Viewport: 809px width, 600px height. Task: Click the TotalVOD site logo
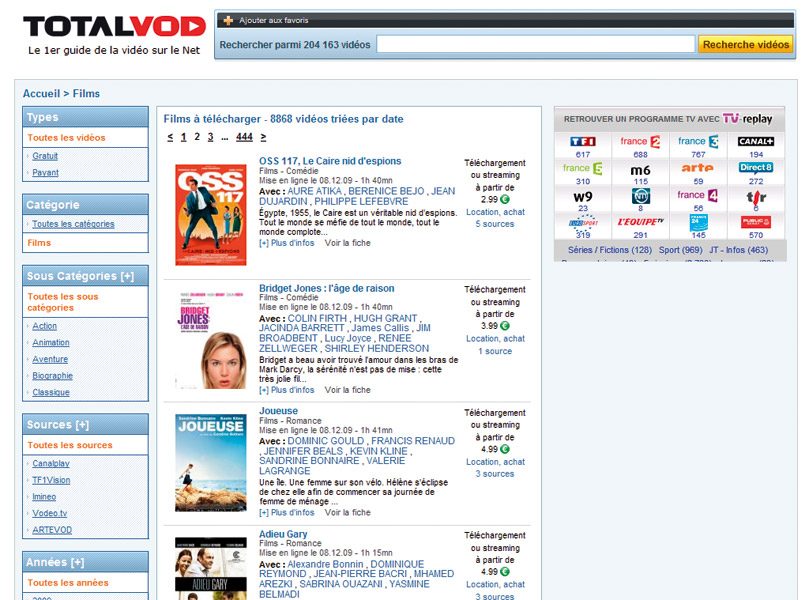click(x=114, y=26)
